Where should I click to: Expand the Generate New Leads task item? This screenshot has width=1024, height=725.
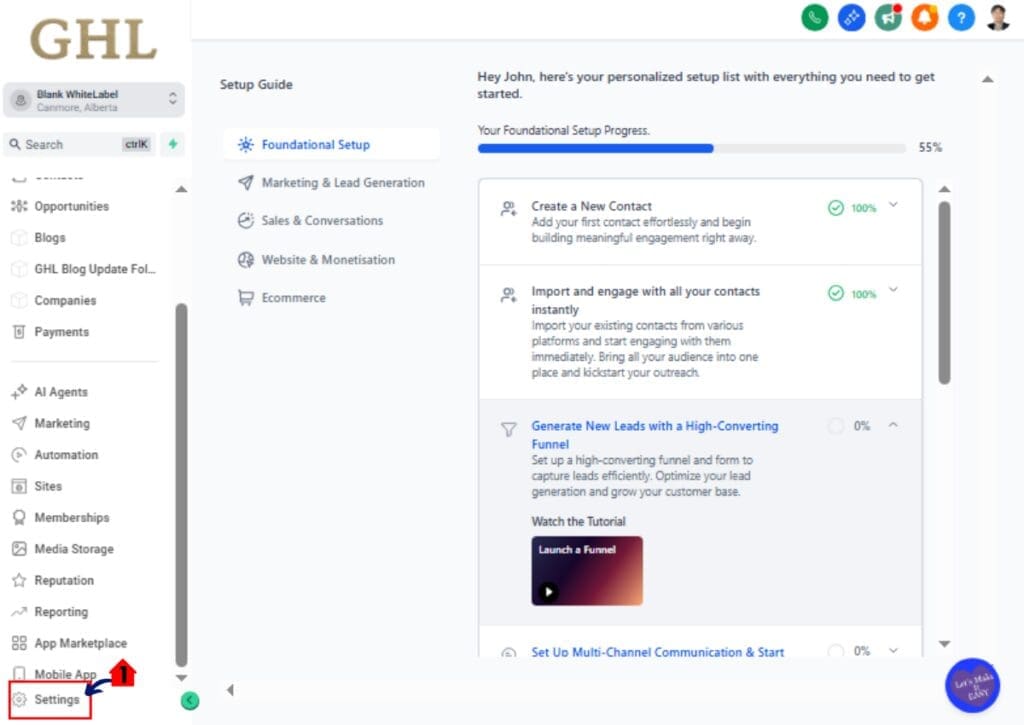[892, 425]
